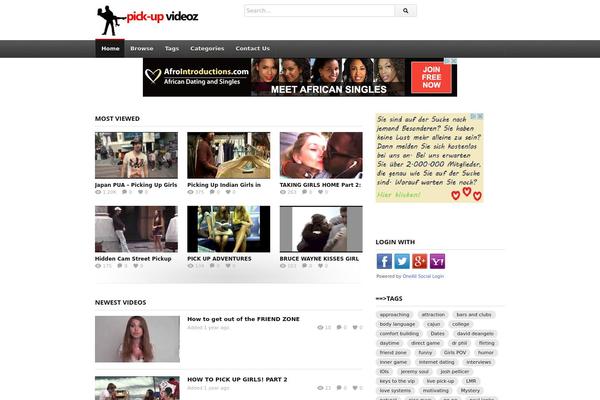Click How to get out of the FRIEND ZONE title

point(243,319)
